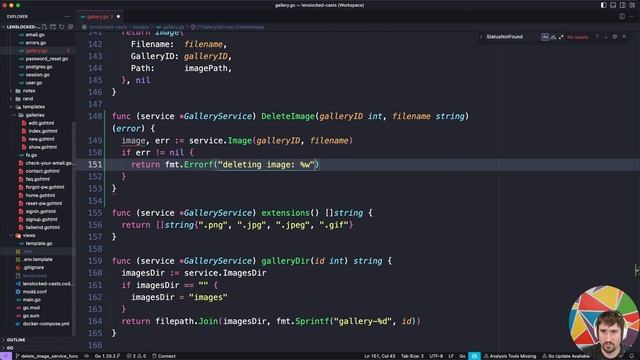This screenshot has width=640, height=360.
Task: Open main.go file
Action: [31, 300]
